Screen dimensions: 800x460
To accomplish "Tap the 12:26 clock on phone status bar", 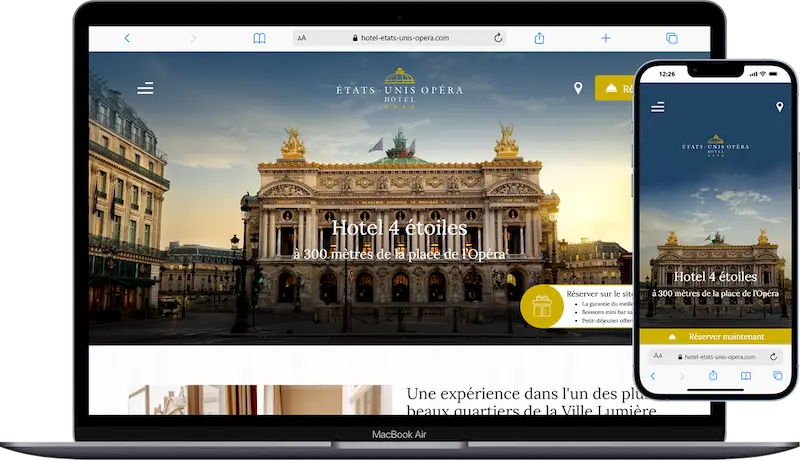I will tap(667, 74).
